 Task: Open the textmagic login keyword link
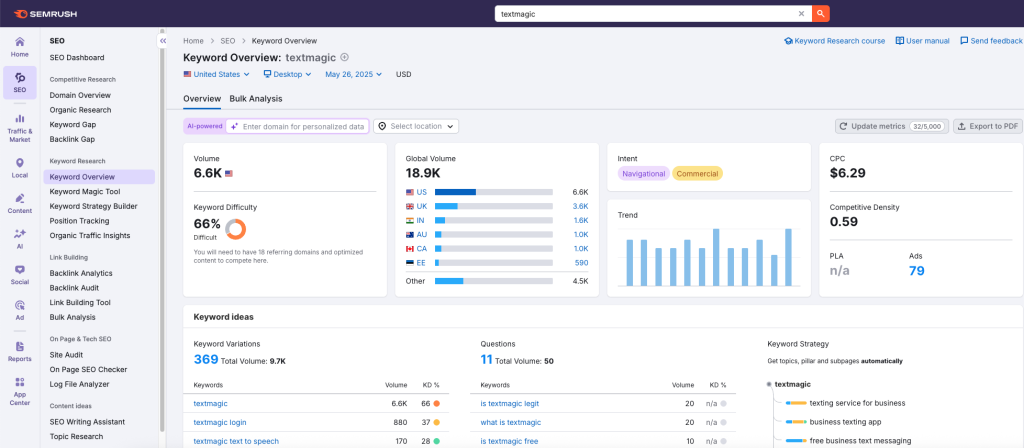coord(220,423)
